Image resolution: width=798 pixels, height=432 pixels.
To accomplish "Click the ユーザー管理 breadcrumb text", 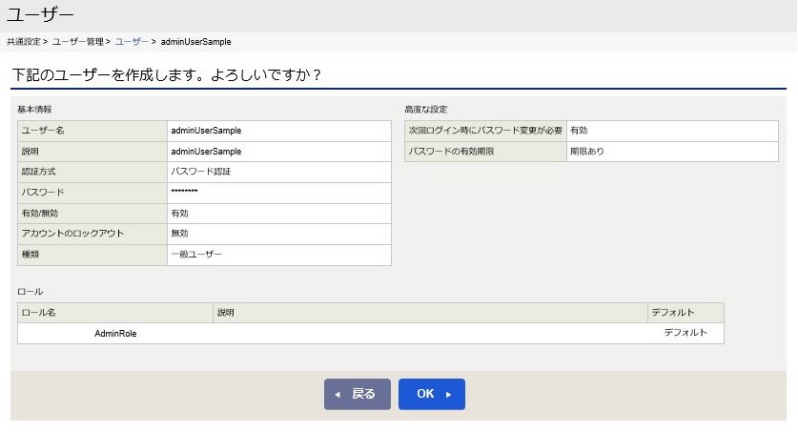I will pos(78,42).
